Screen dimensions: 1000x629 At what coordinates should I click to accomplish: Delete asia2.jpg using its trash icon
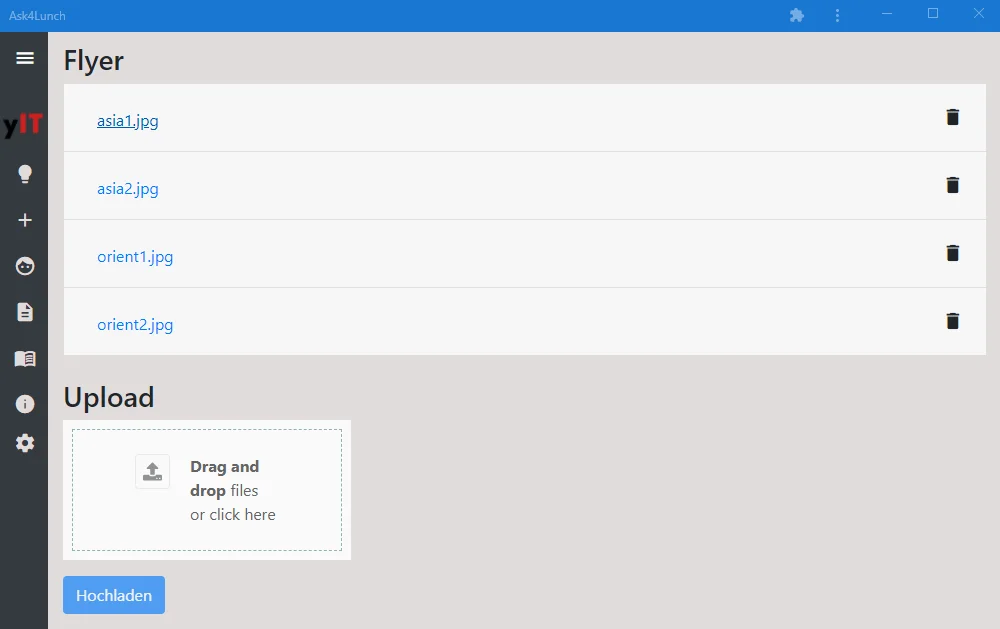click(952, 185)
